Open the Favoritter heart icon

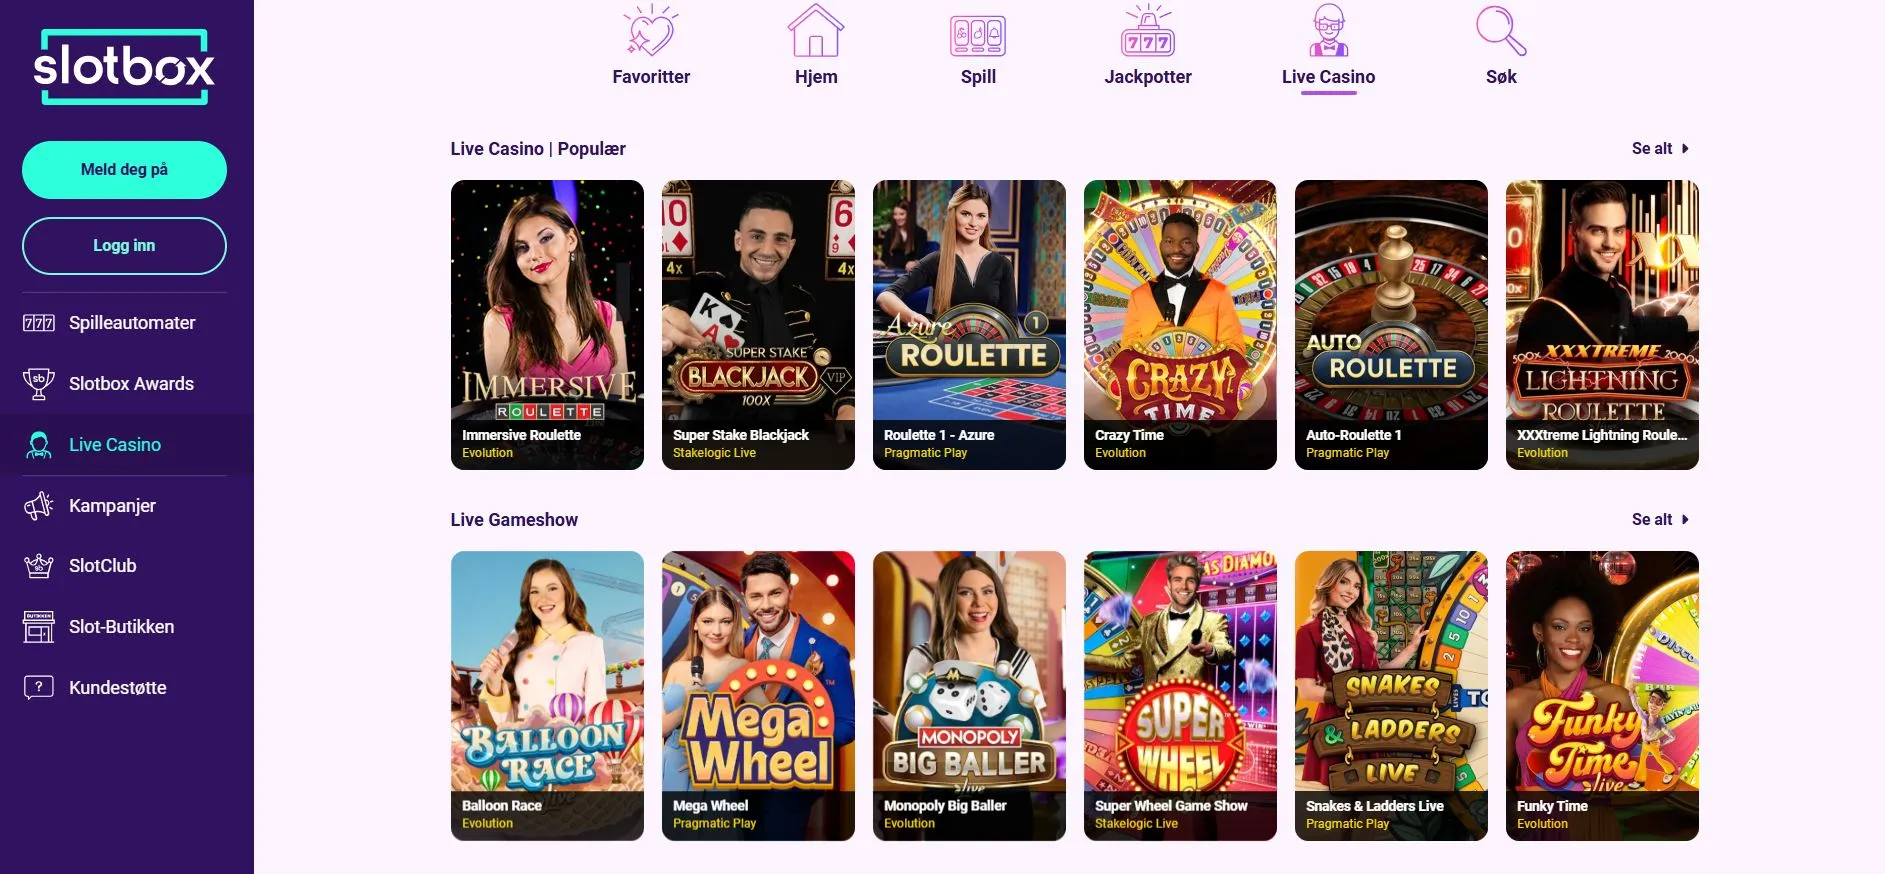(651, 31)
